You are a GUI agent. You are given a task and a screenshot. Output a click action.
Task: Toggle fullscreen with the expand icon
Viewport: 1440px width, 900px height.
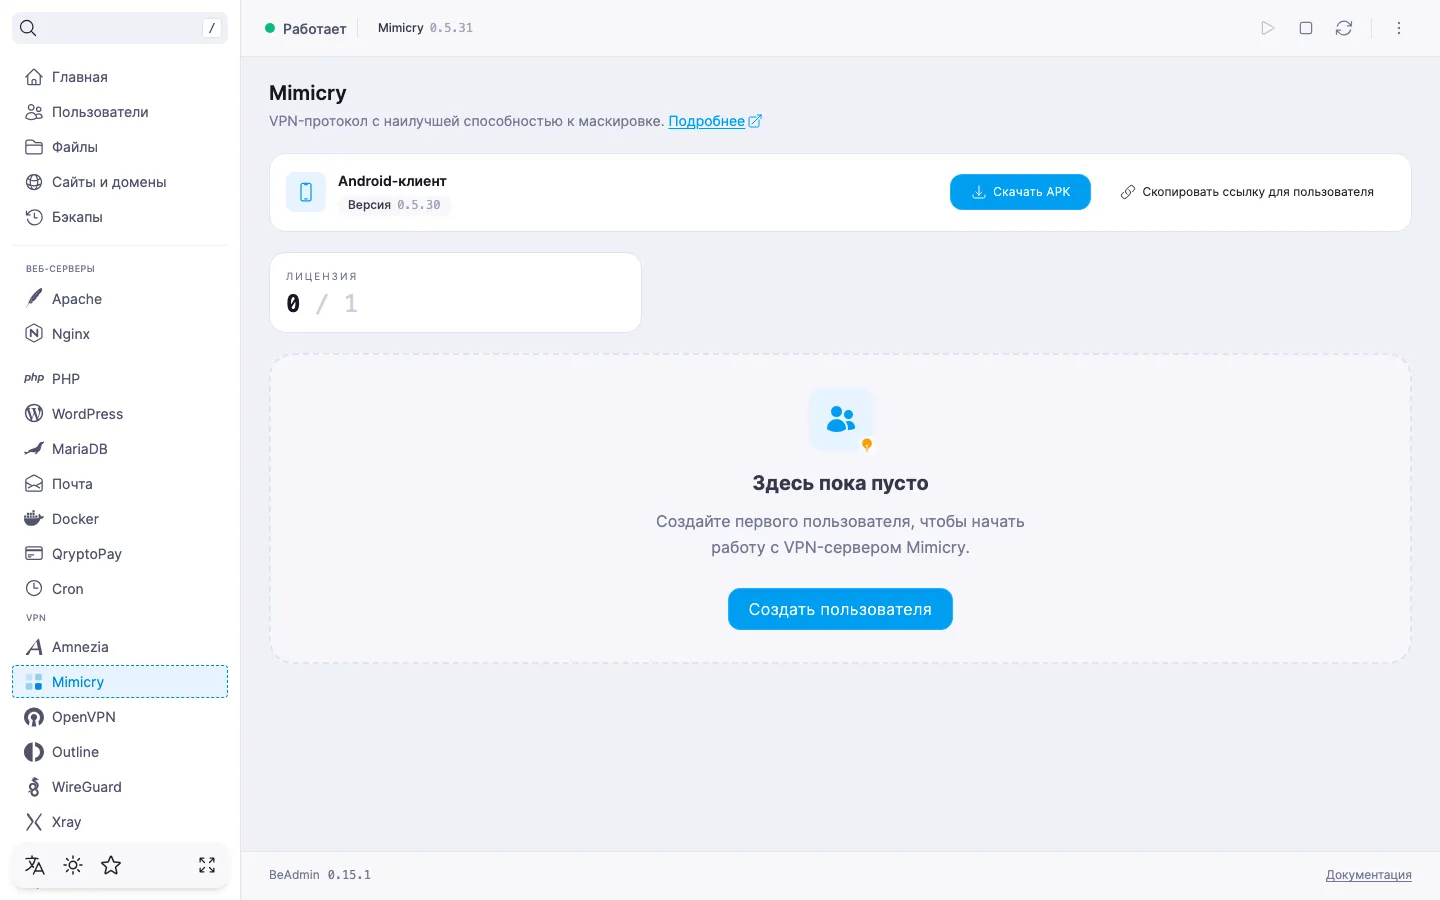(207, 865)
